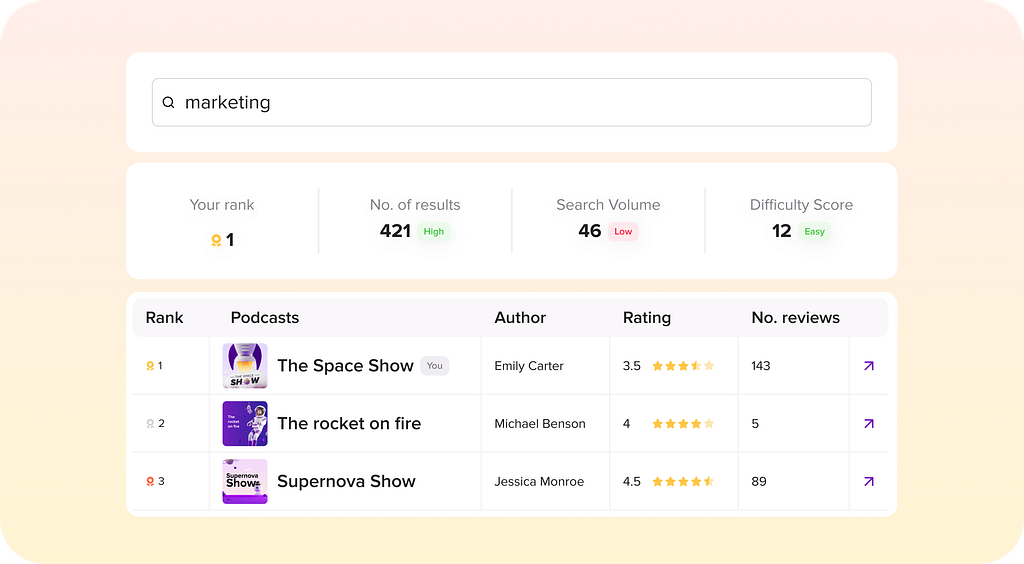Click the No. reviews column header

pos(795,318)
